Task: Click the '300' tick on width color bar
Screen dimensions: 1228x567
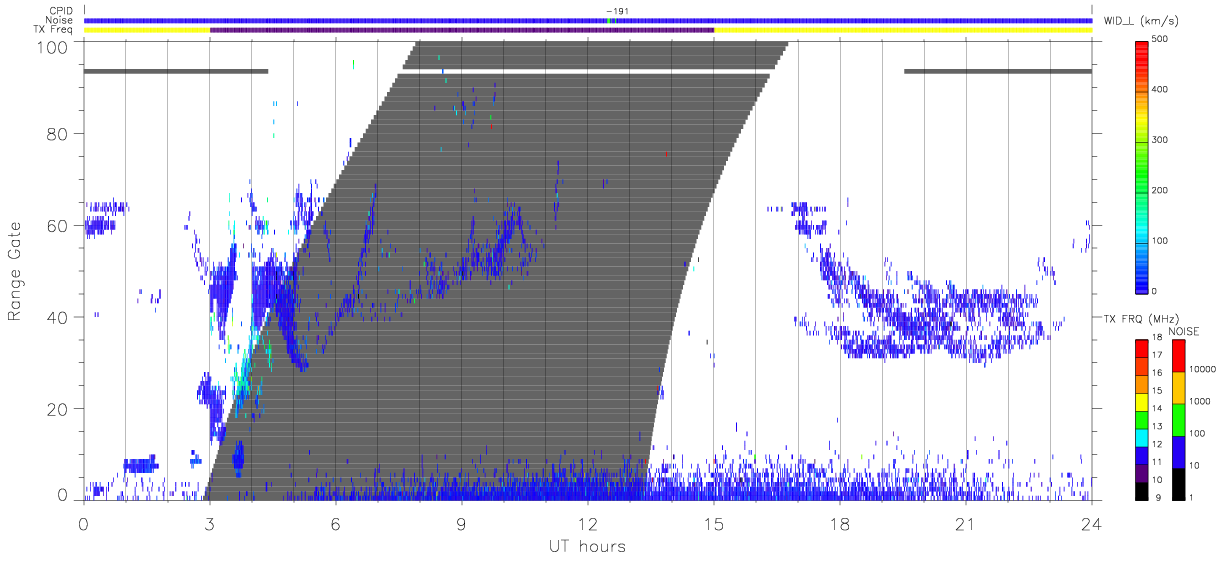Action: coord(1160,140)
